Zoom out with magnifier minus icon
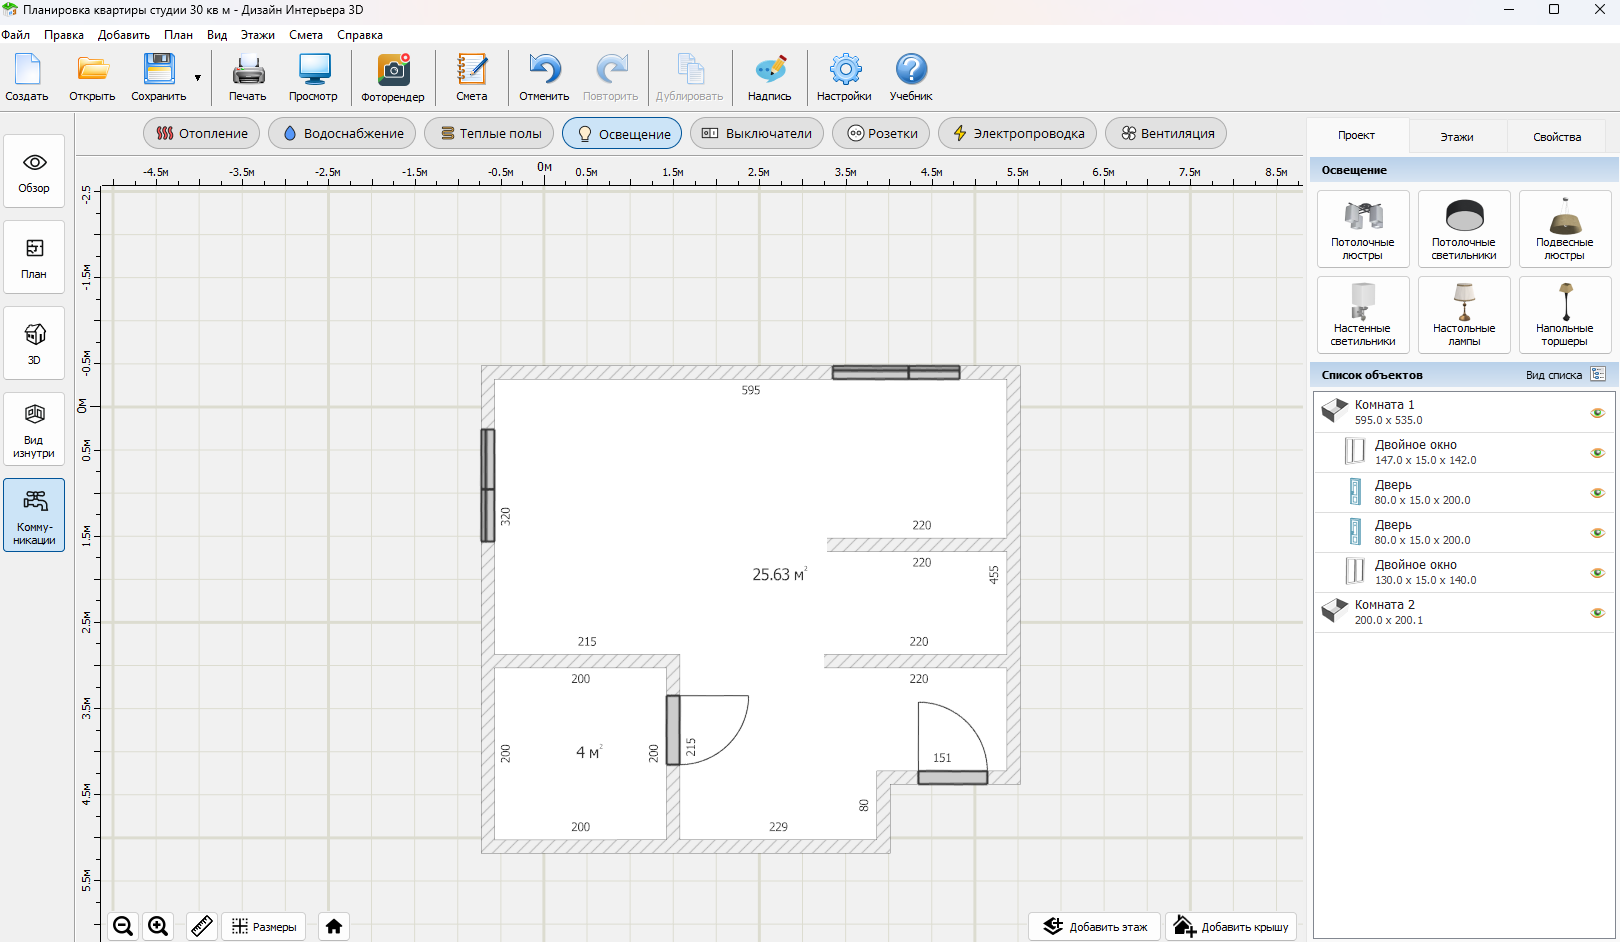Screen dimensions: 1620x942 click(123, 926)
